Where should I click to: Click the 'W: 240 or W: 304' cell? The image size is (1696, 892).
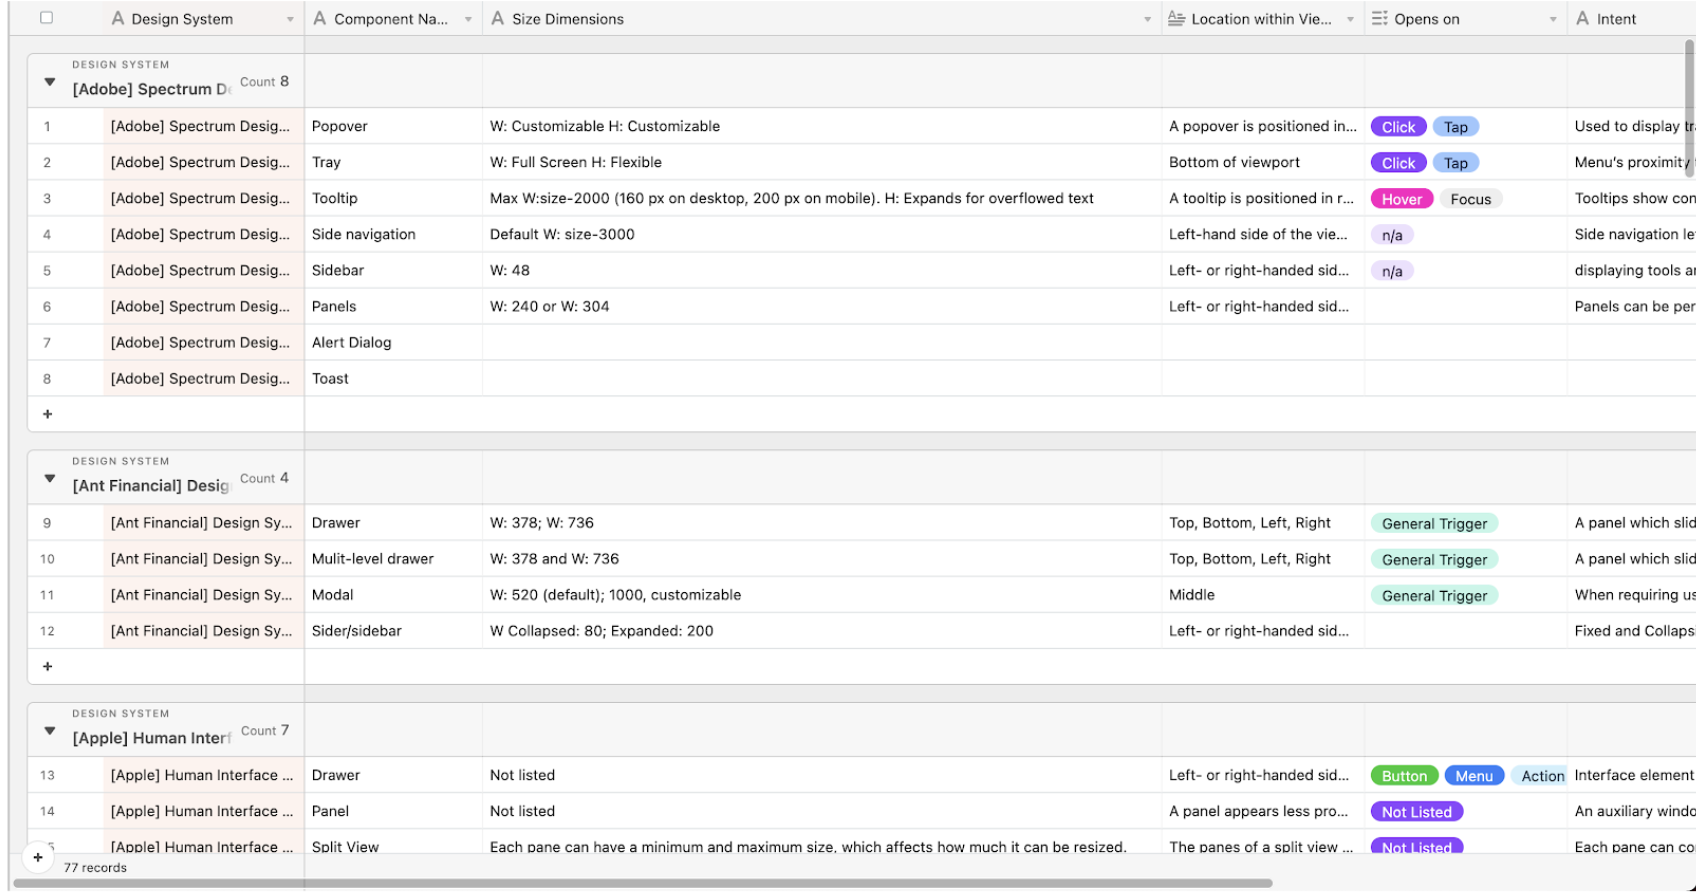pyautogui.click(x=822, y=306)
